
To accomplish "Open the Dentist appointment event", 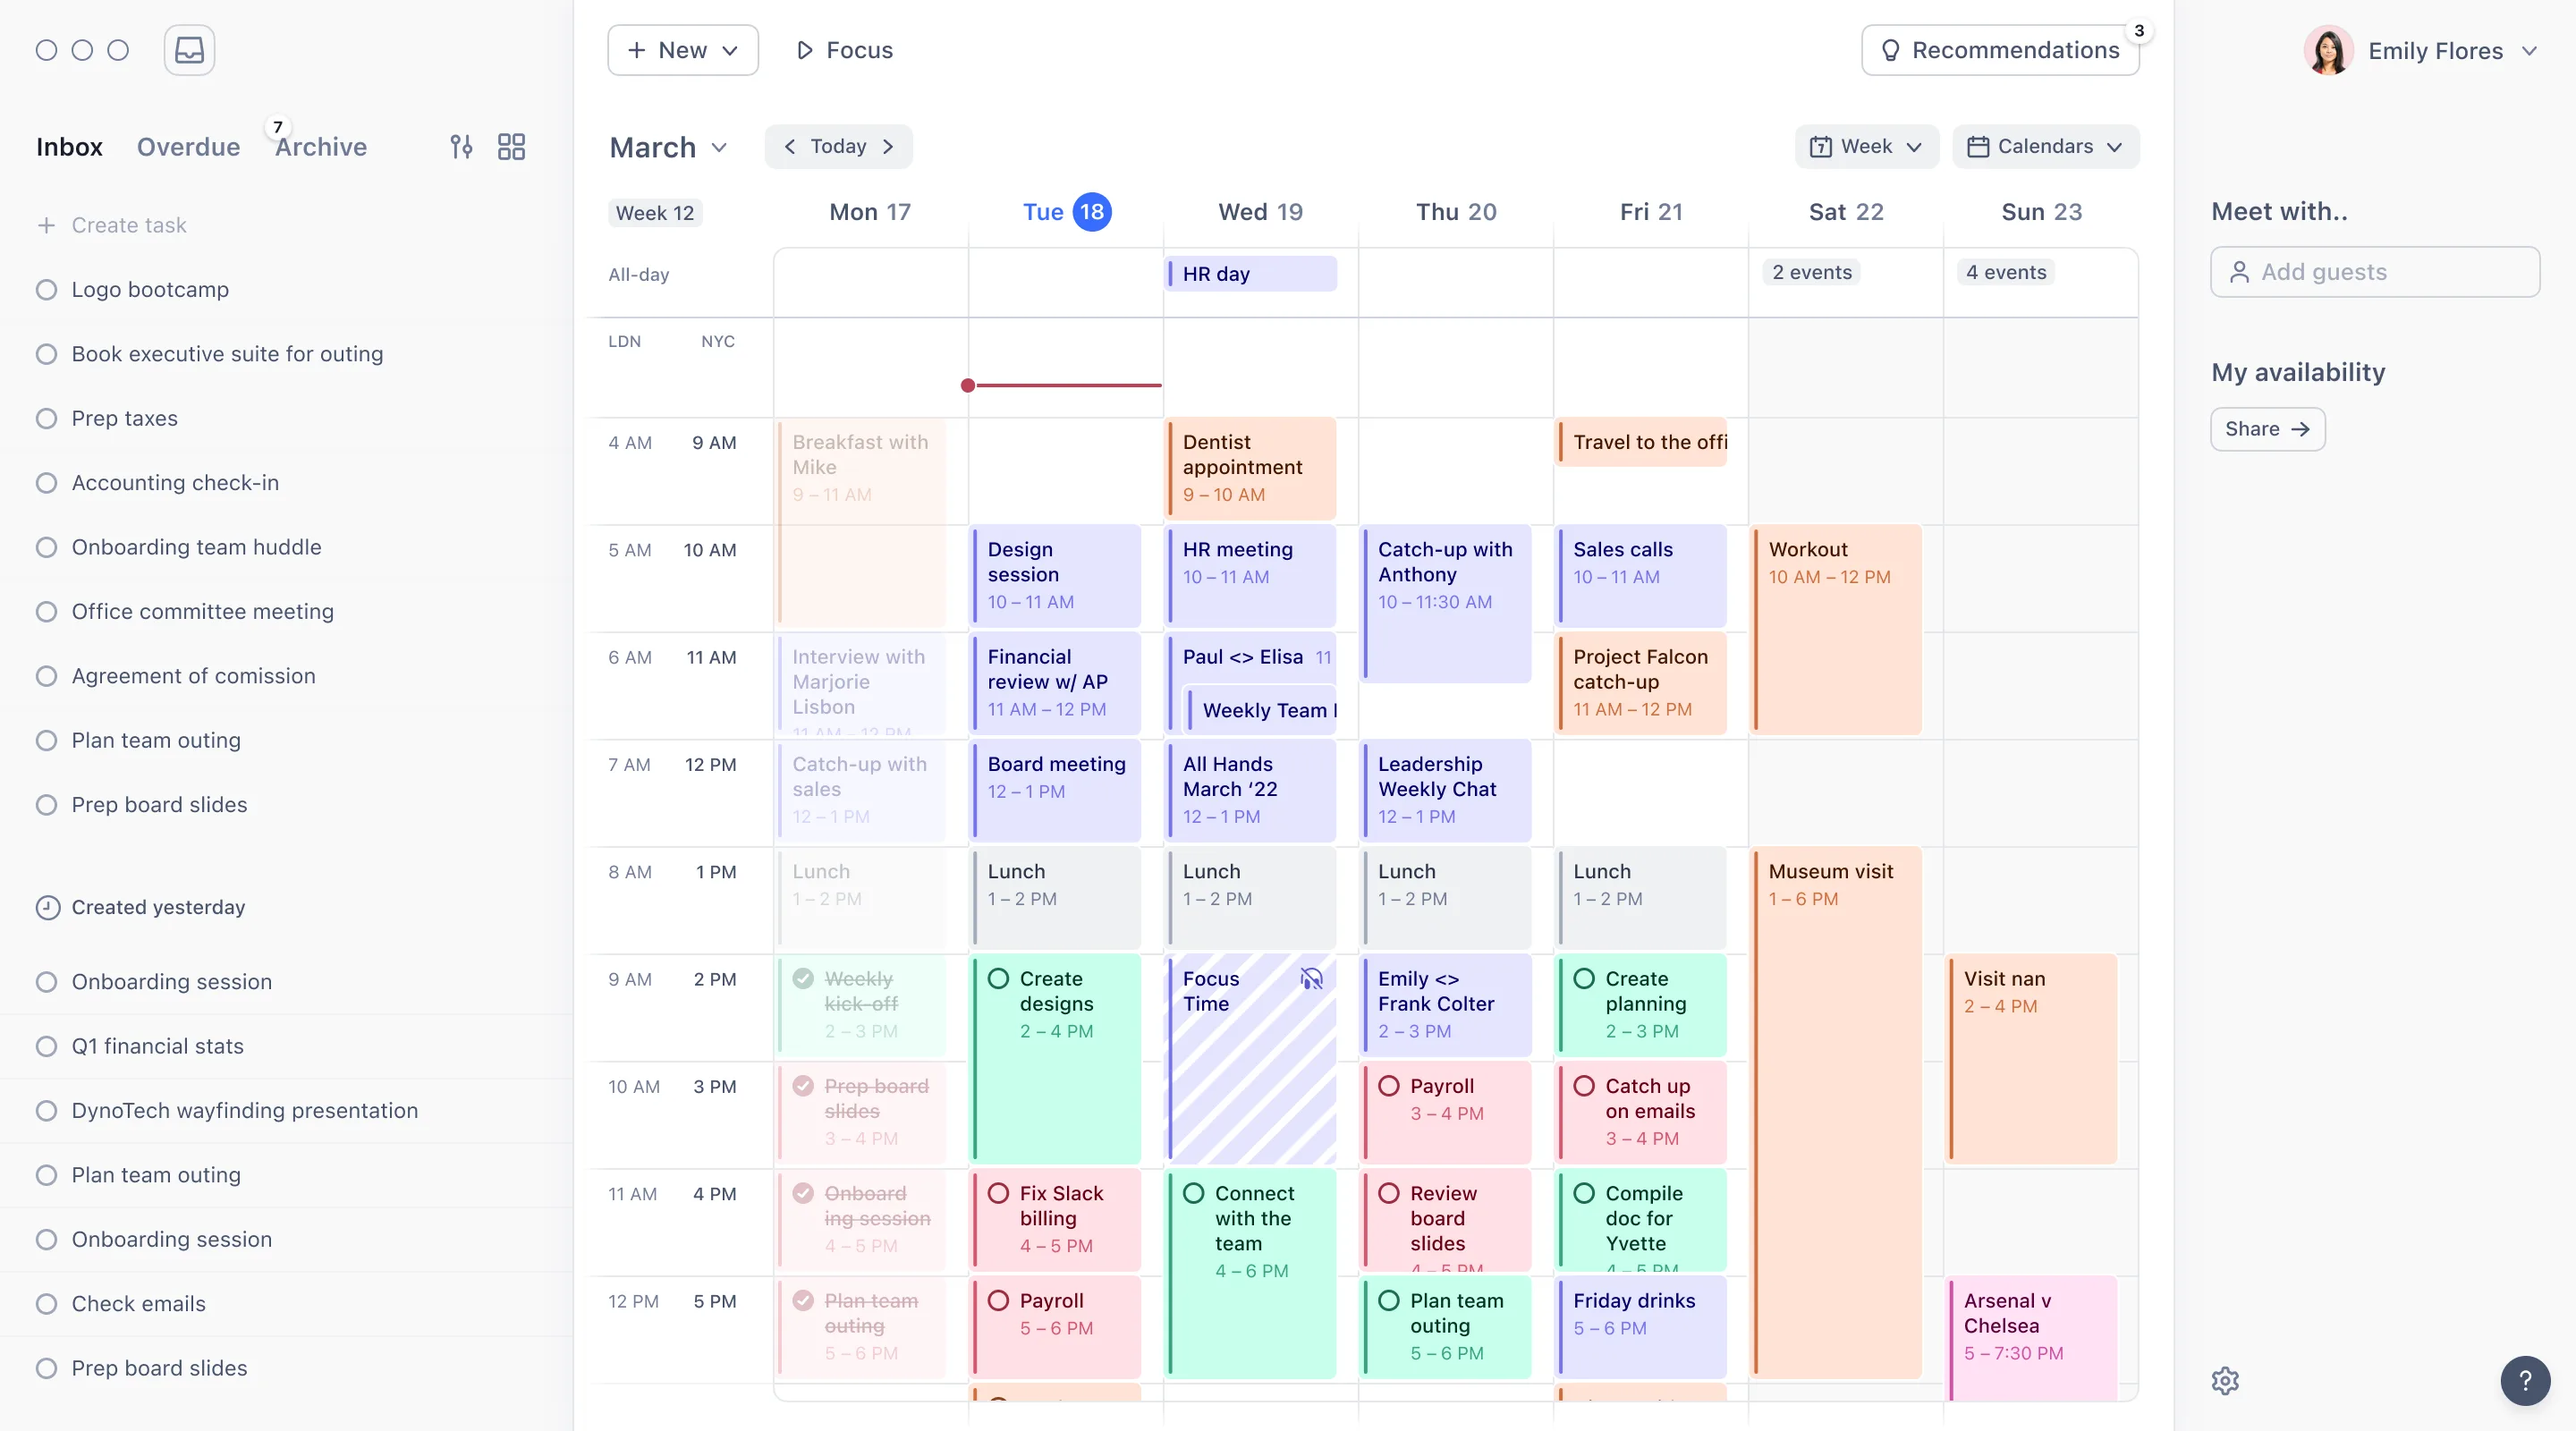I will (x=1251, y=468).
